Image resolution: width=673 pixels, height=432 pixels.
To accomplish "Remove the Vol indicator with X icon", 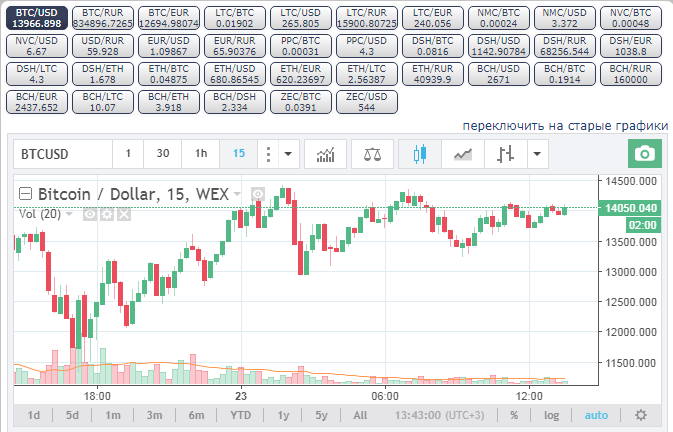I will (124, 214).
